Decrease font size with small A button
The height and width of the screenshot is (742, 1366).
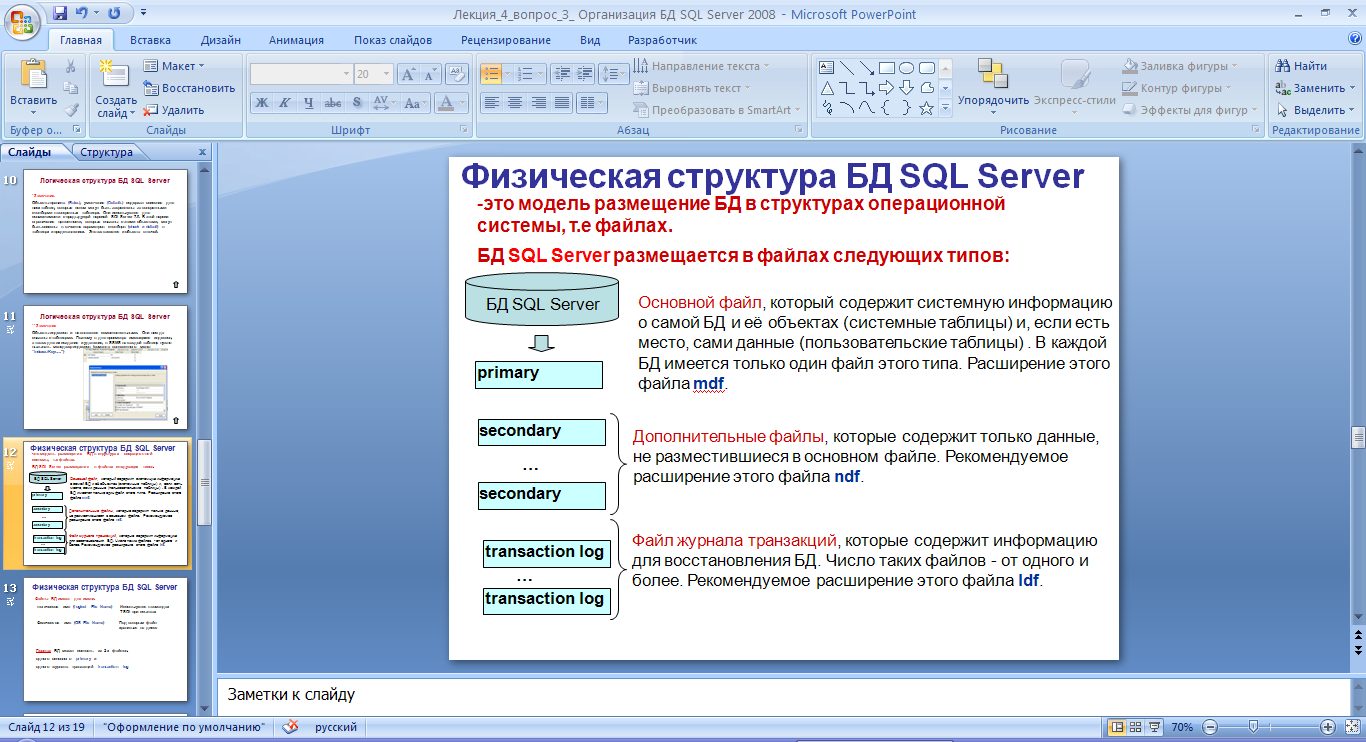(x=430, y=74)
